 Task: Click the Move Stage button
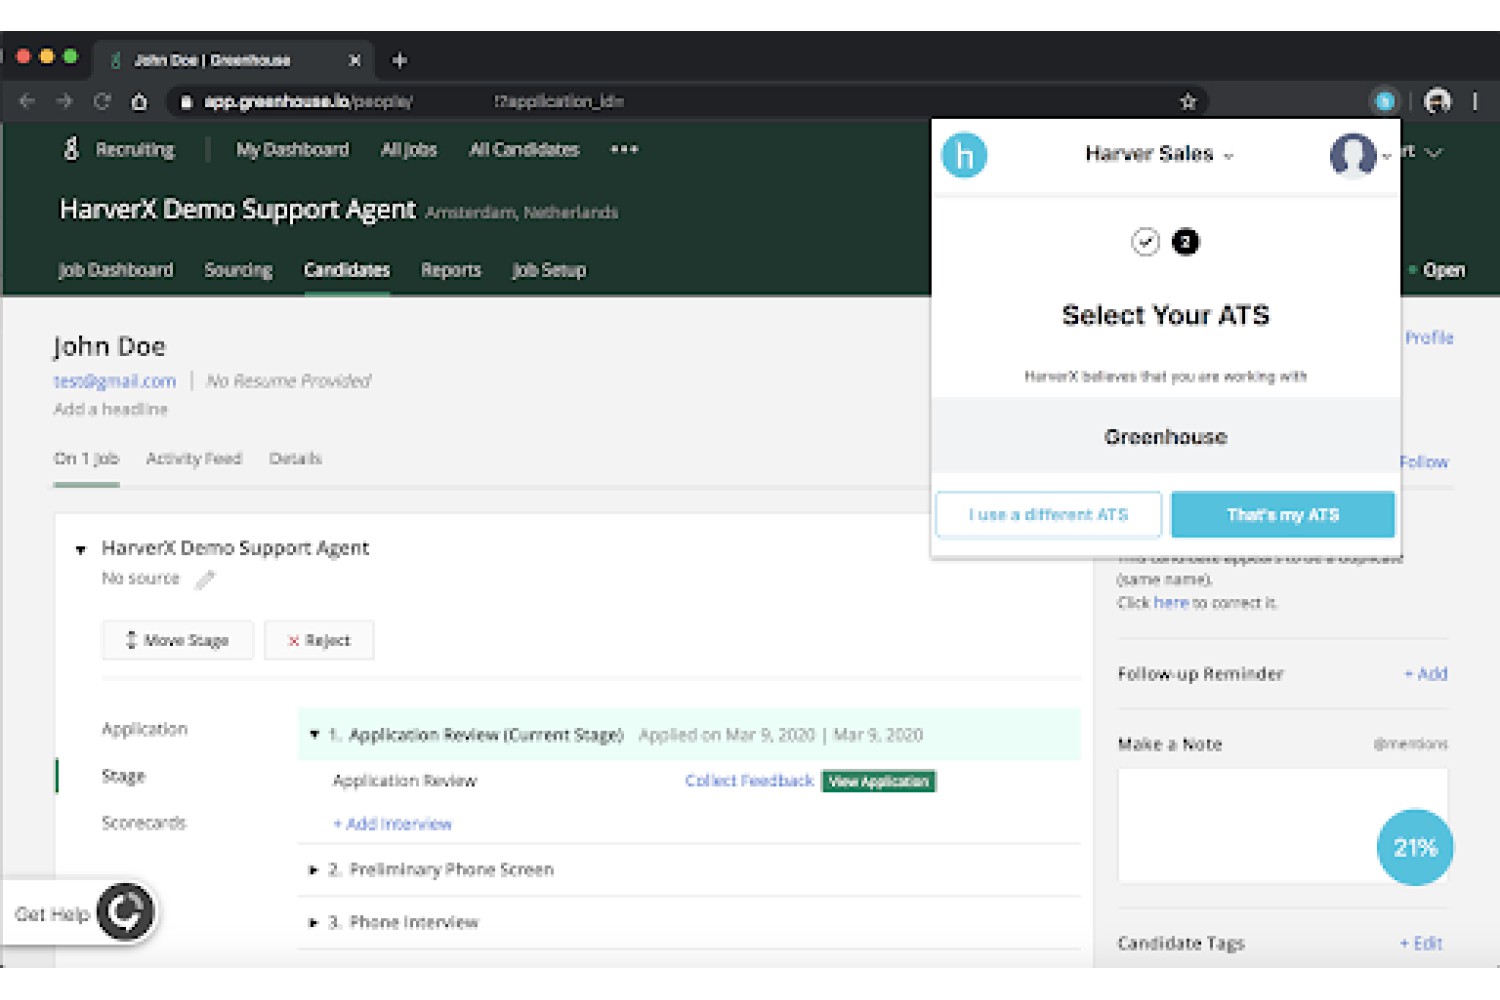pos(177,640)
